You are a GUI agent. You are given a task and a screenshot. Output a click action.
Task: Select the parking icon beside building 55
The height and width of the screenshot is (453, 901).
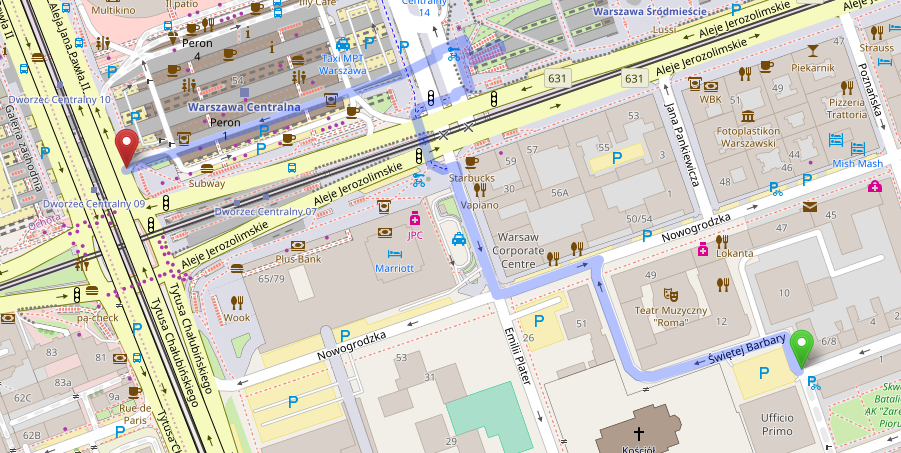[x=617, y=158]
